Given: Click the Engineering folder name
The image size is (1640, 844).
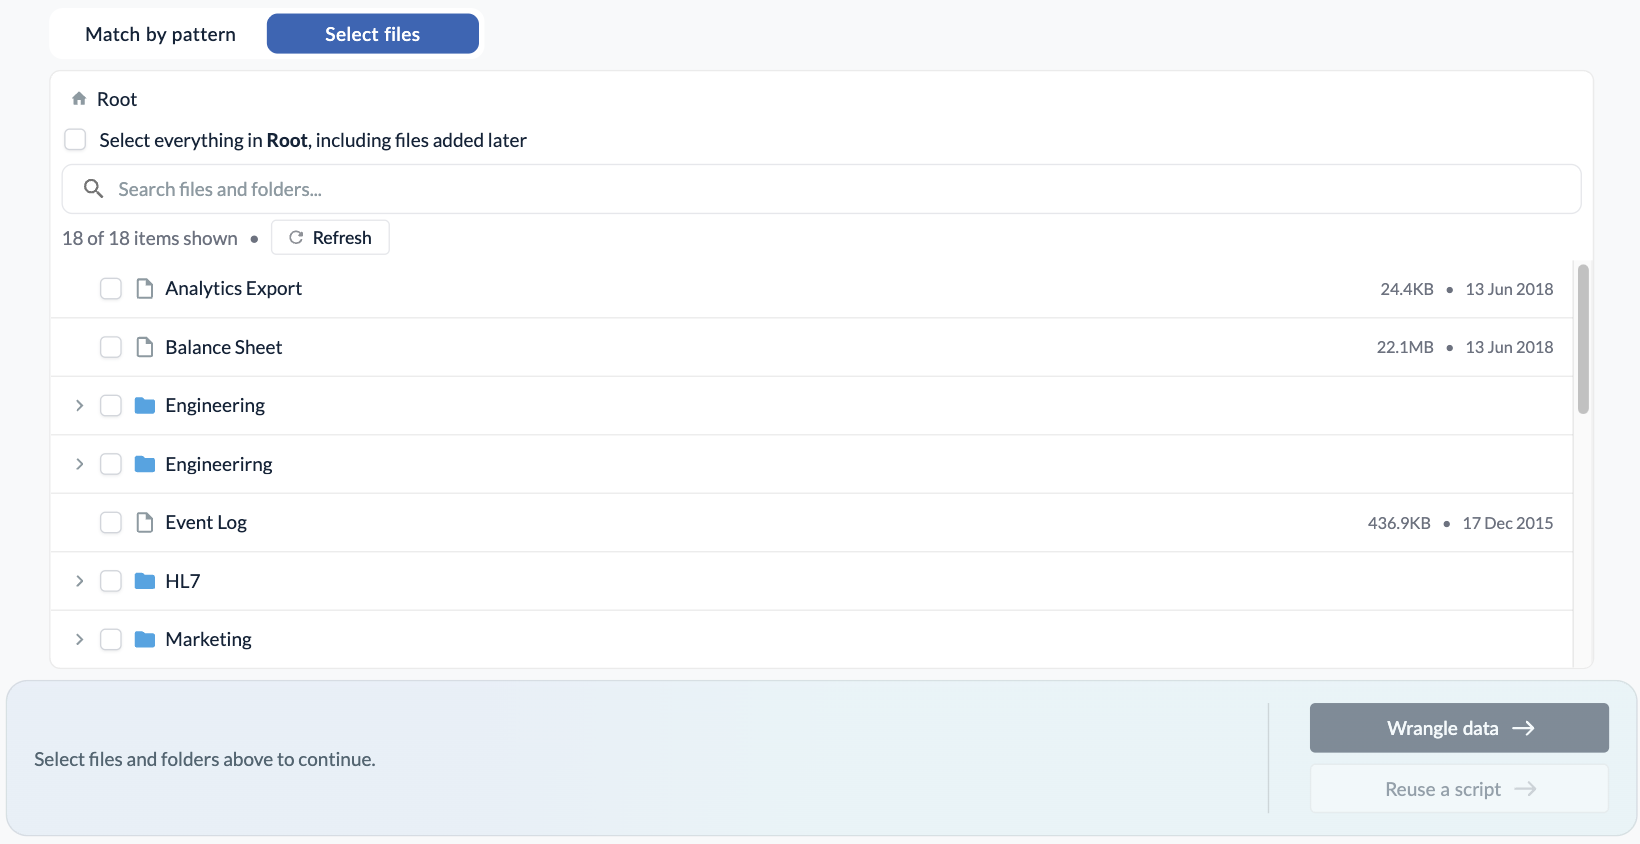Looking at the screenshot, I should click(215, 405).
